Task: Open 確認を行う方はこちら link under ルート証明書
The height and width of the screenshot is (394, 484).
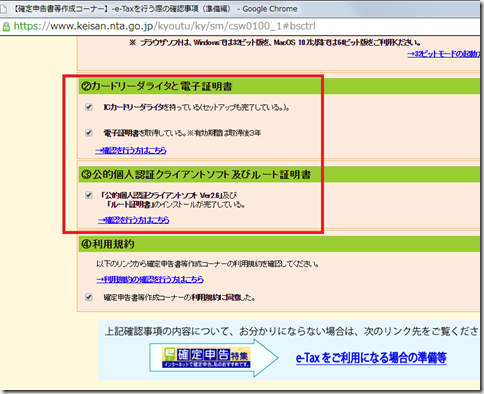Action: 134,220
